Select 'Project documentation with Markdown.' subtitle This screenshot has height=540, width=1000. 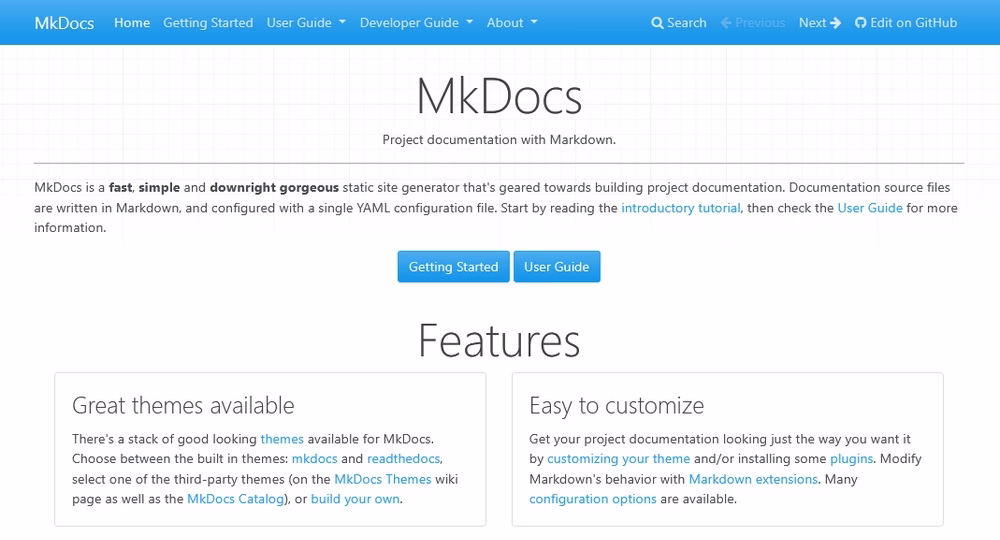499,140
